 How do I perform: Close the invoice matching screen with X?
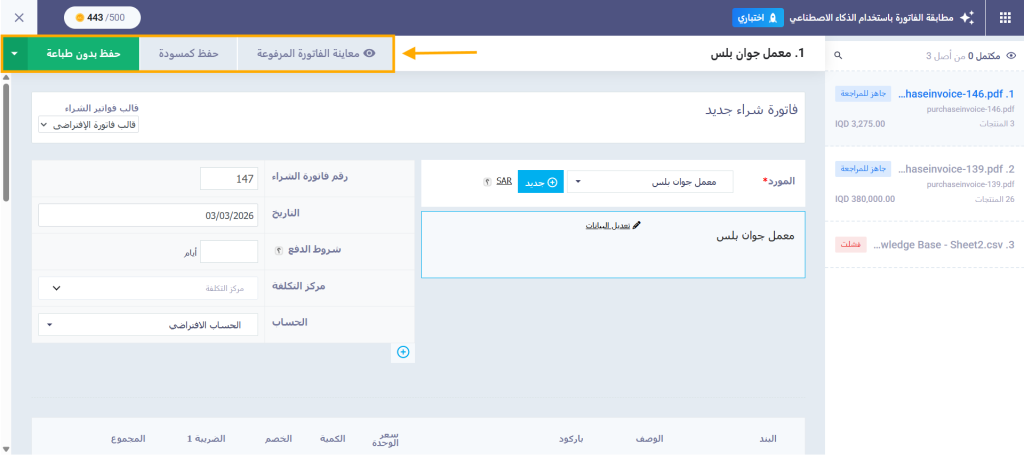tap(19, 17)
